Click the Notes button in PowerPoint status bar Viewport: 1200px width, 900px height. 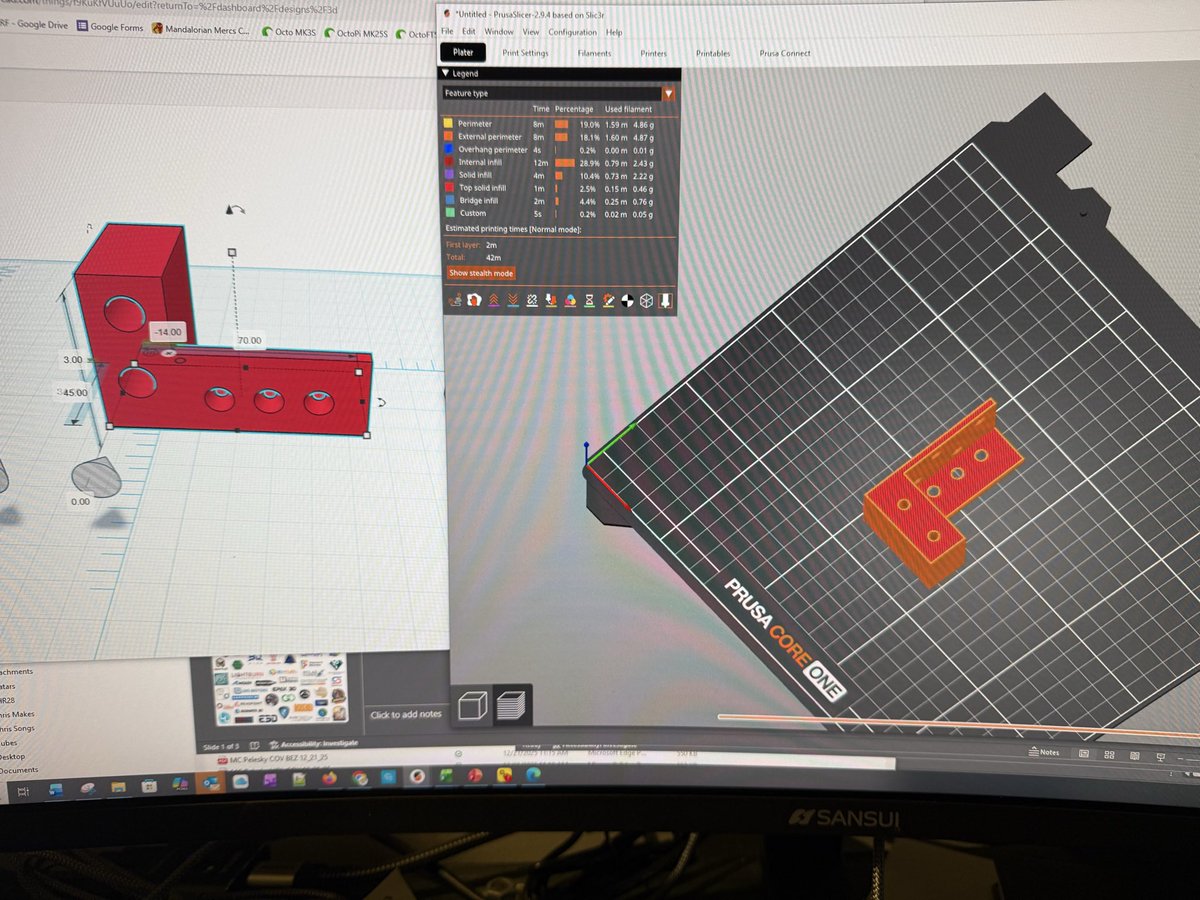point(1044,752)
